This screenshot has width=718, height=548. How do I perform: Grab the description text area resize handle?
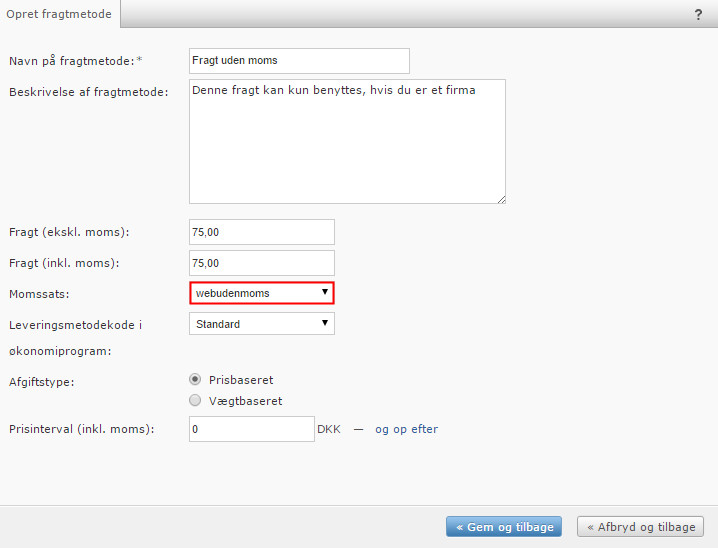(500, 198)
